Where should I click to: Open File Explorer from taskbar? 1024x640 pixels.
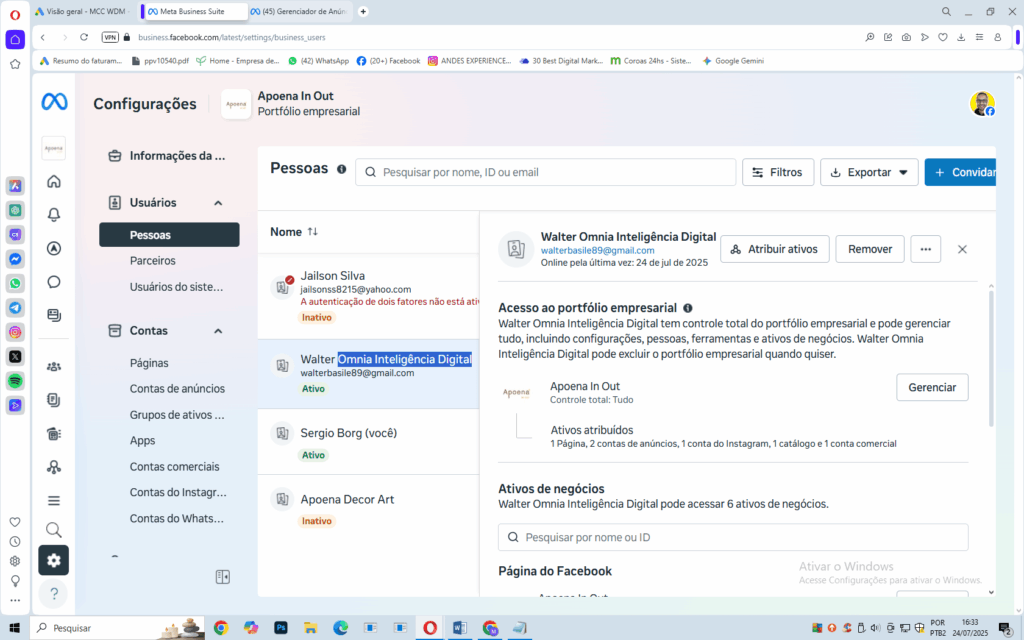(x=311, y=628)
